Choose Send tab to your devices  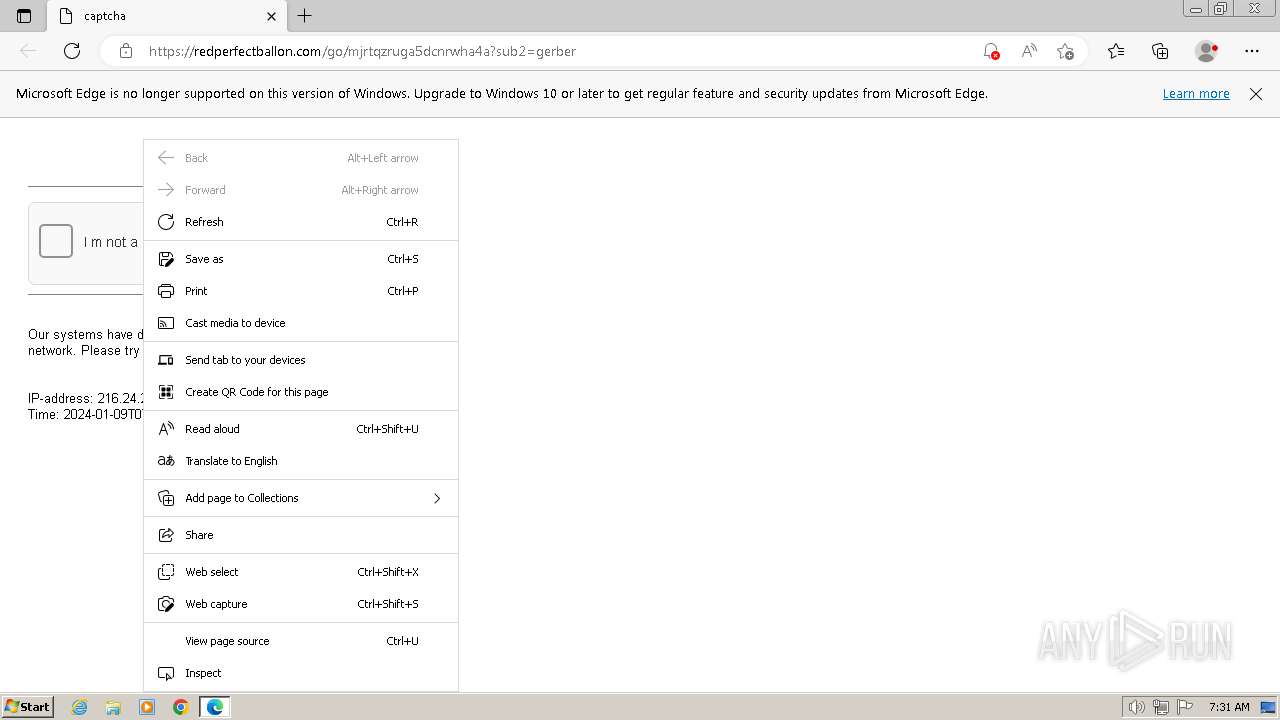[301, 360]
